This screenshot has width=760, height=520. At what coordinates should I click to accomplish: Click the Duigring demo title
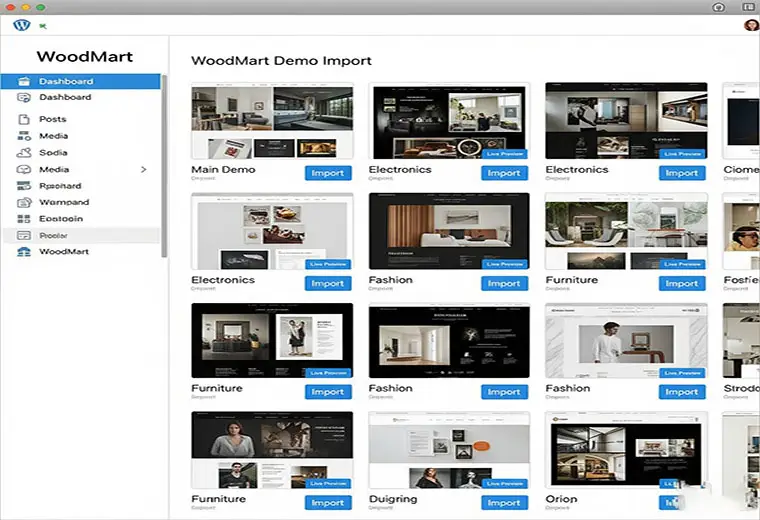pyautogui.click(x=393, y=499)
